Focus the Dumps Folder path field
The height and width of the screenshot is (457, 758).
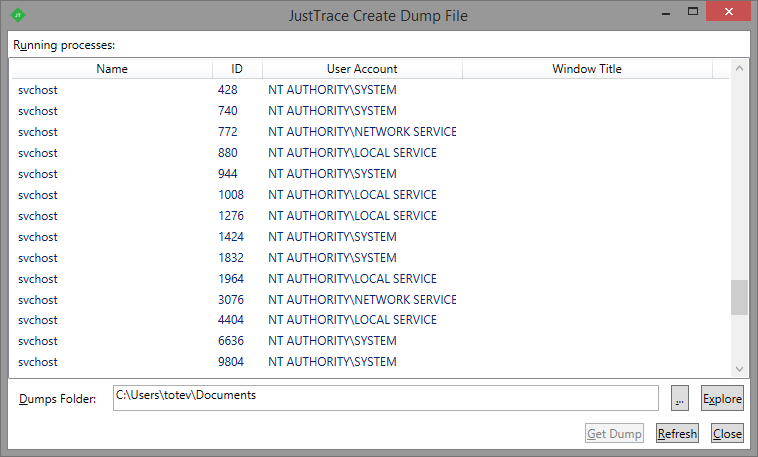[x=386, y=398]
